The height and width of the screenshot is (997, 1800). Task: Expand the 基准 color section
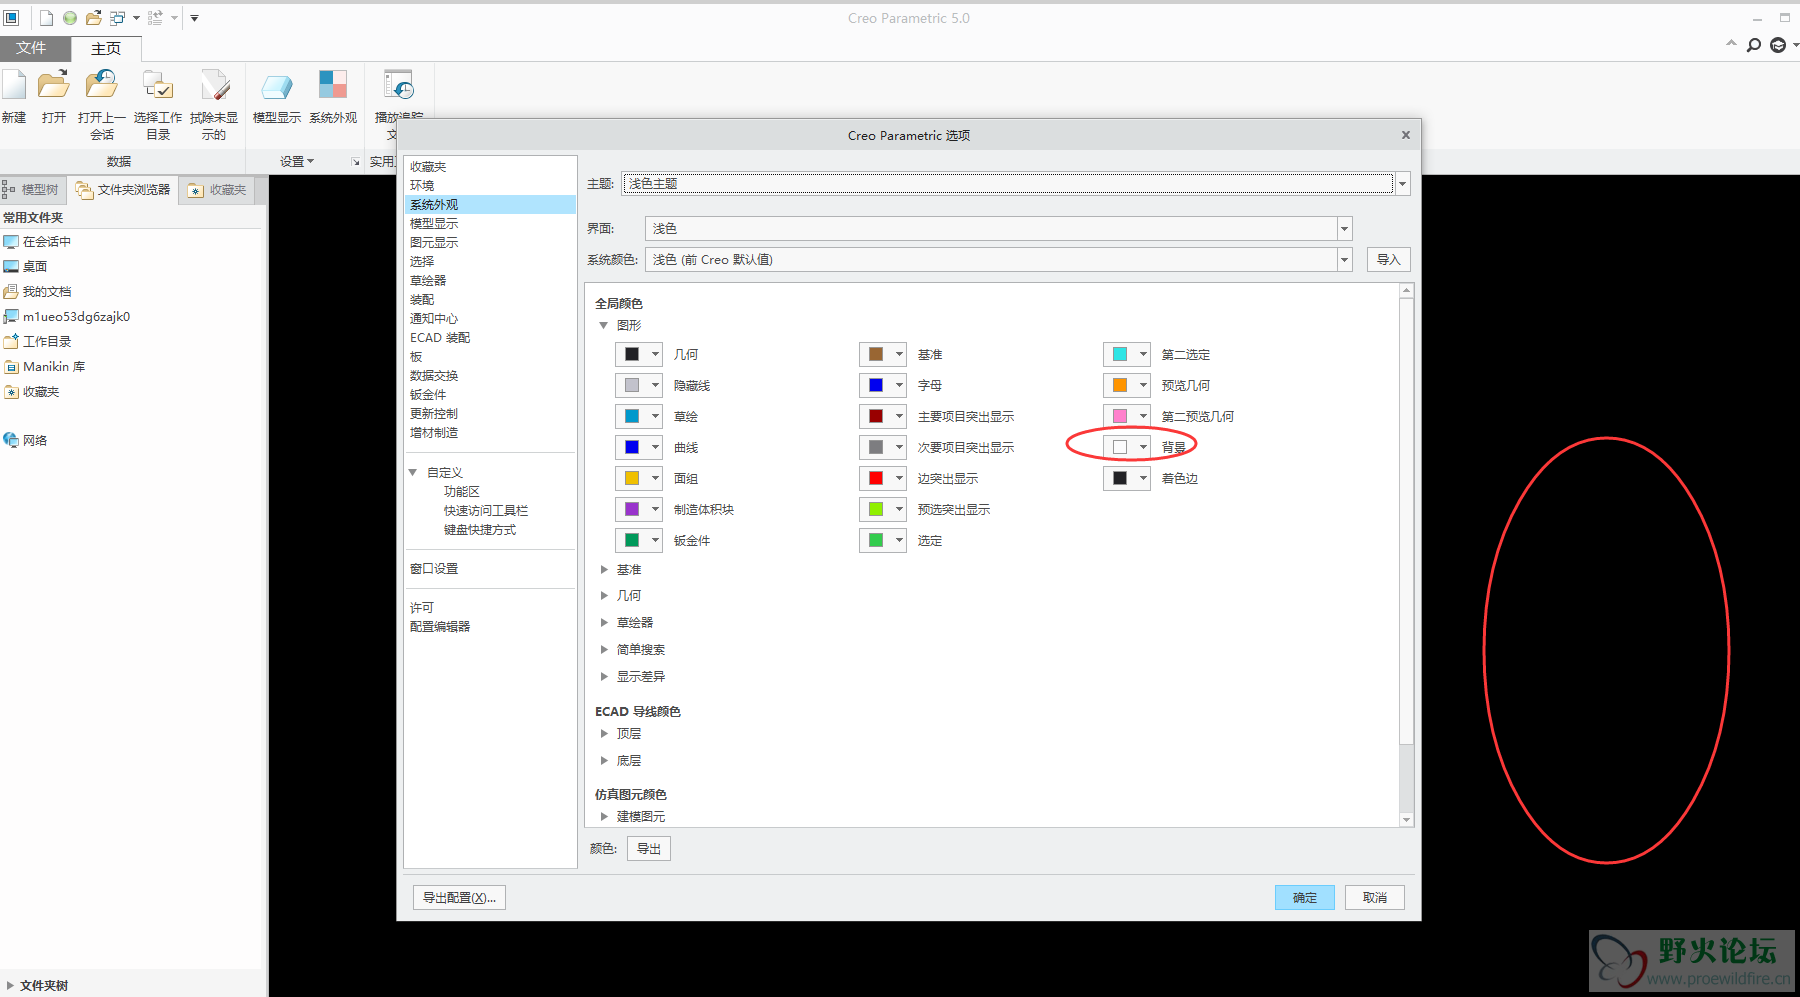(604, 570)
